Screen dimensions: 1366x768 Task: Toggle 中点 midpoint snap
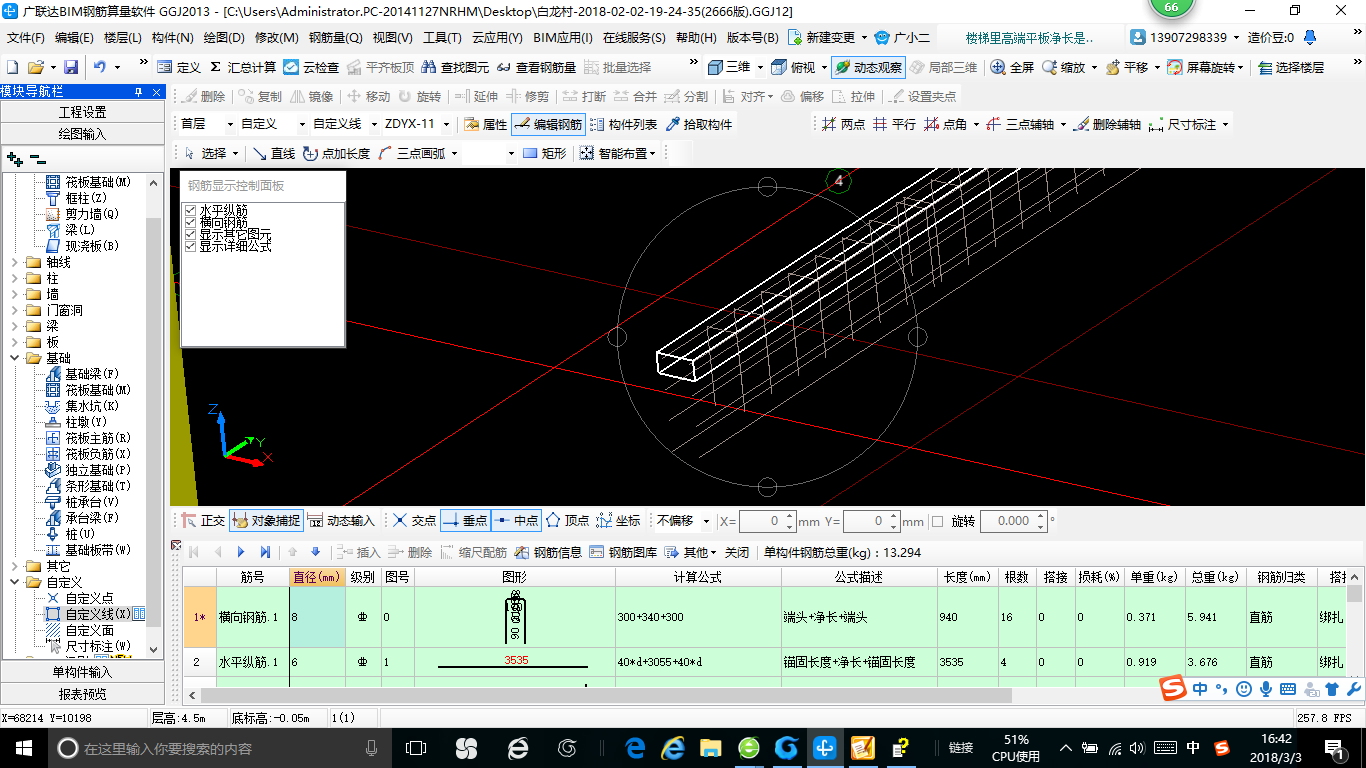pos(516,520)
